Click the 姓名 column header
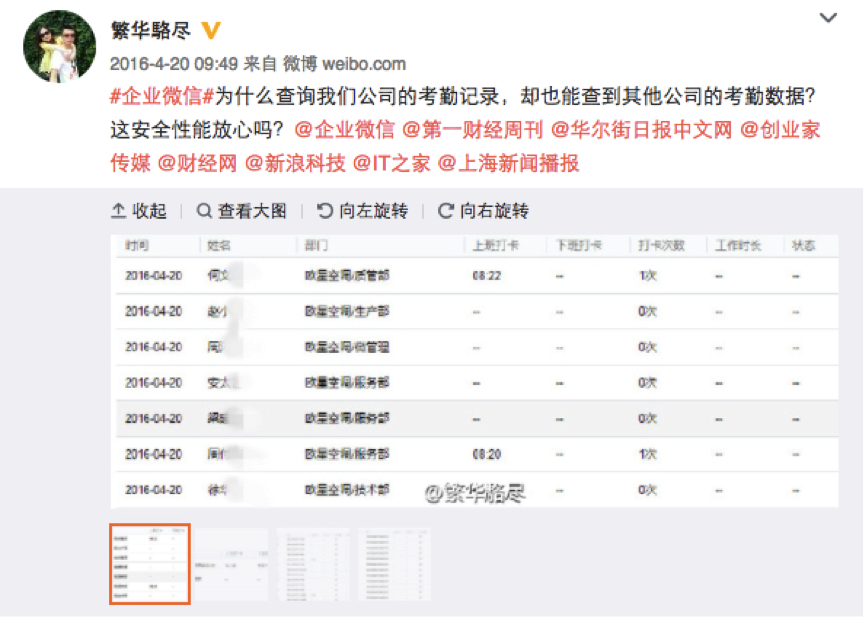Viewport: 864px width, 617px height. coord(219,246)
